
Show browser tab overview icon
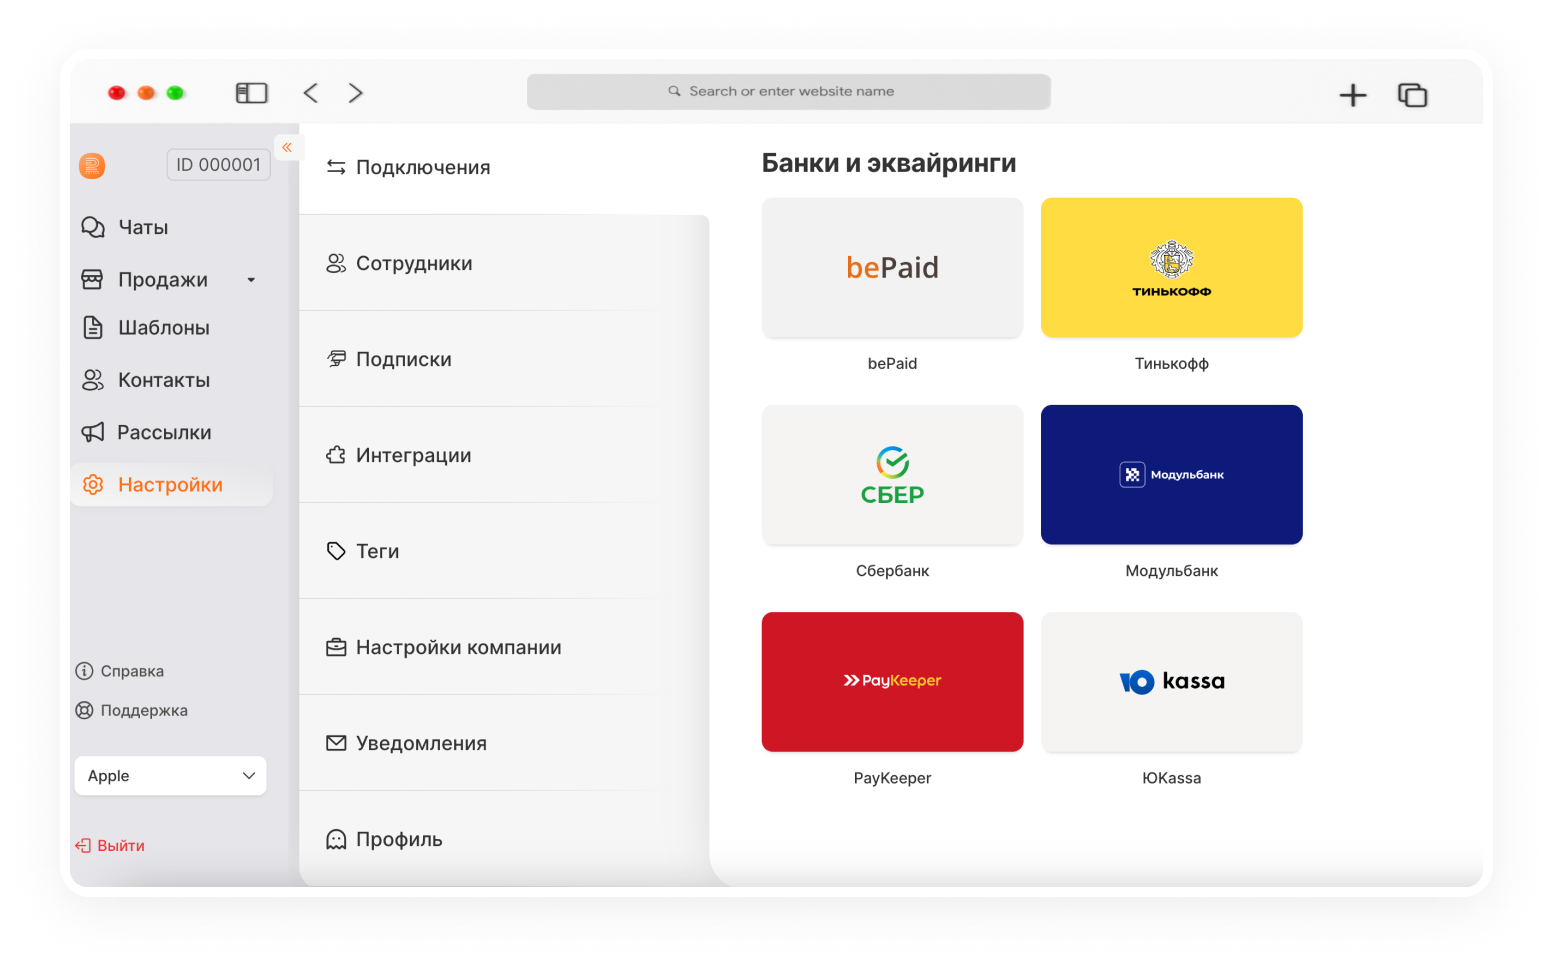[1412, 95]
